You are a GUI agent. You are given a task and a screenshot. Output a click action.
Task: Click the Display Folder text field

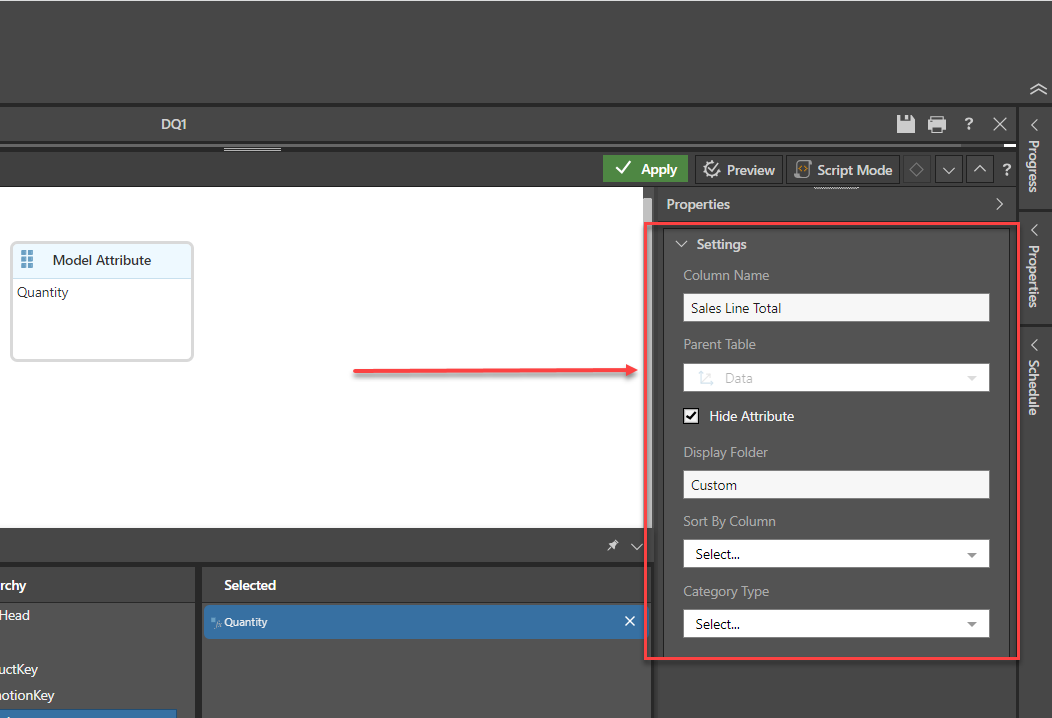[836, 485]
